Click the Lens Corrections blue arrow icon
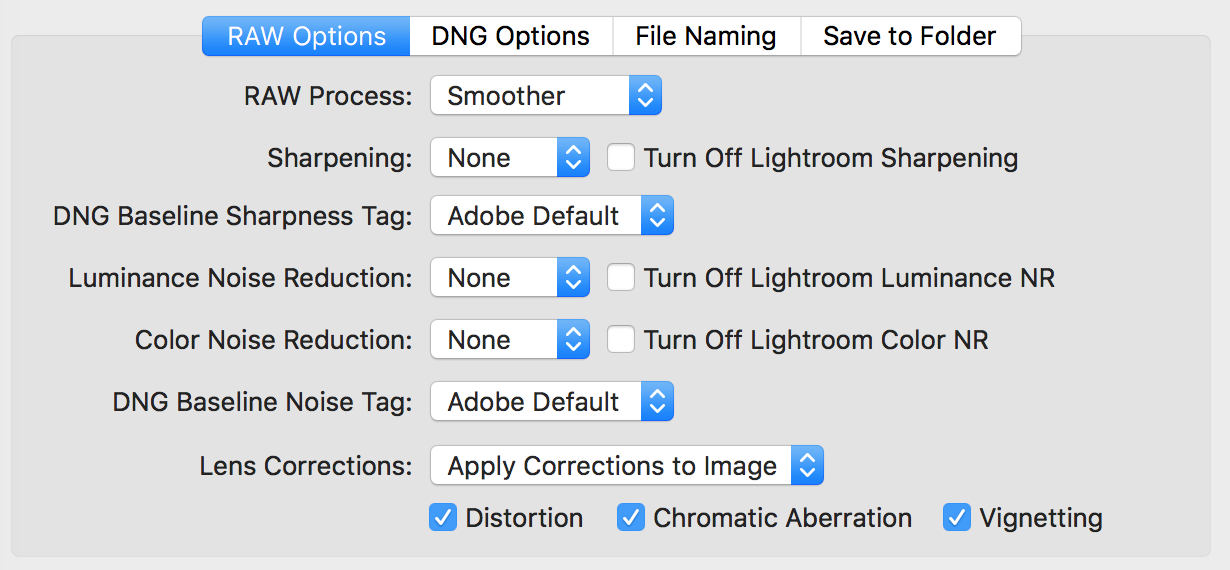The image size is (1230, 570). click(807, 466)
